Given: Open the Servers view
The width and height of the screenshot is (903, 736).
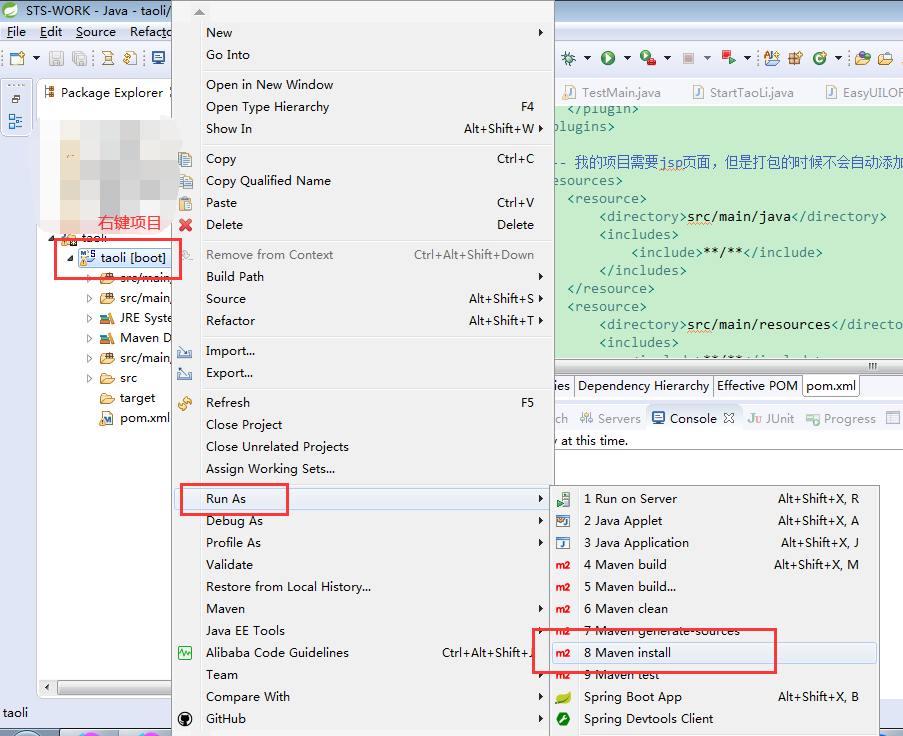Looking at the screenshot, I should (x=619, y=418).
